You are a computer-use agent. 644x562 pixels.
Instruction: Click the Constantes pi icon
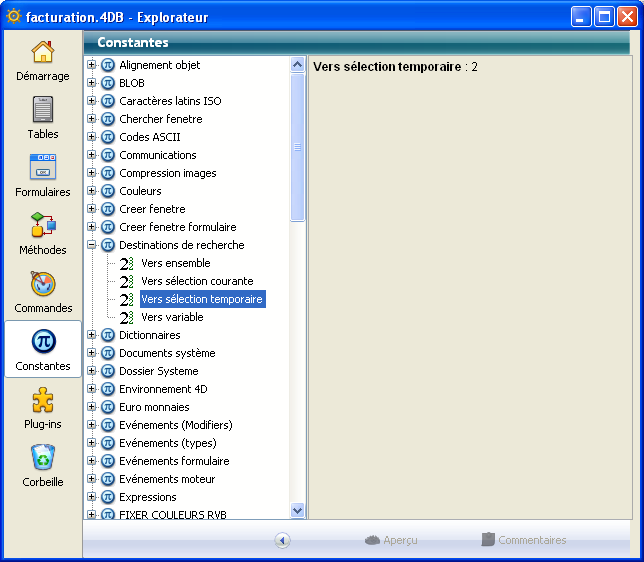(x=43, y=342)
